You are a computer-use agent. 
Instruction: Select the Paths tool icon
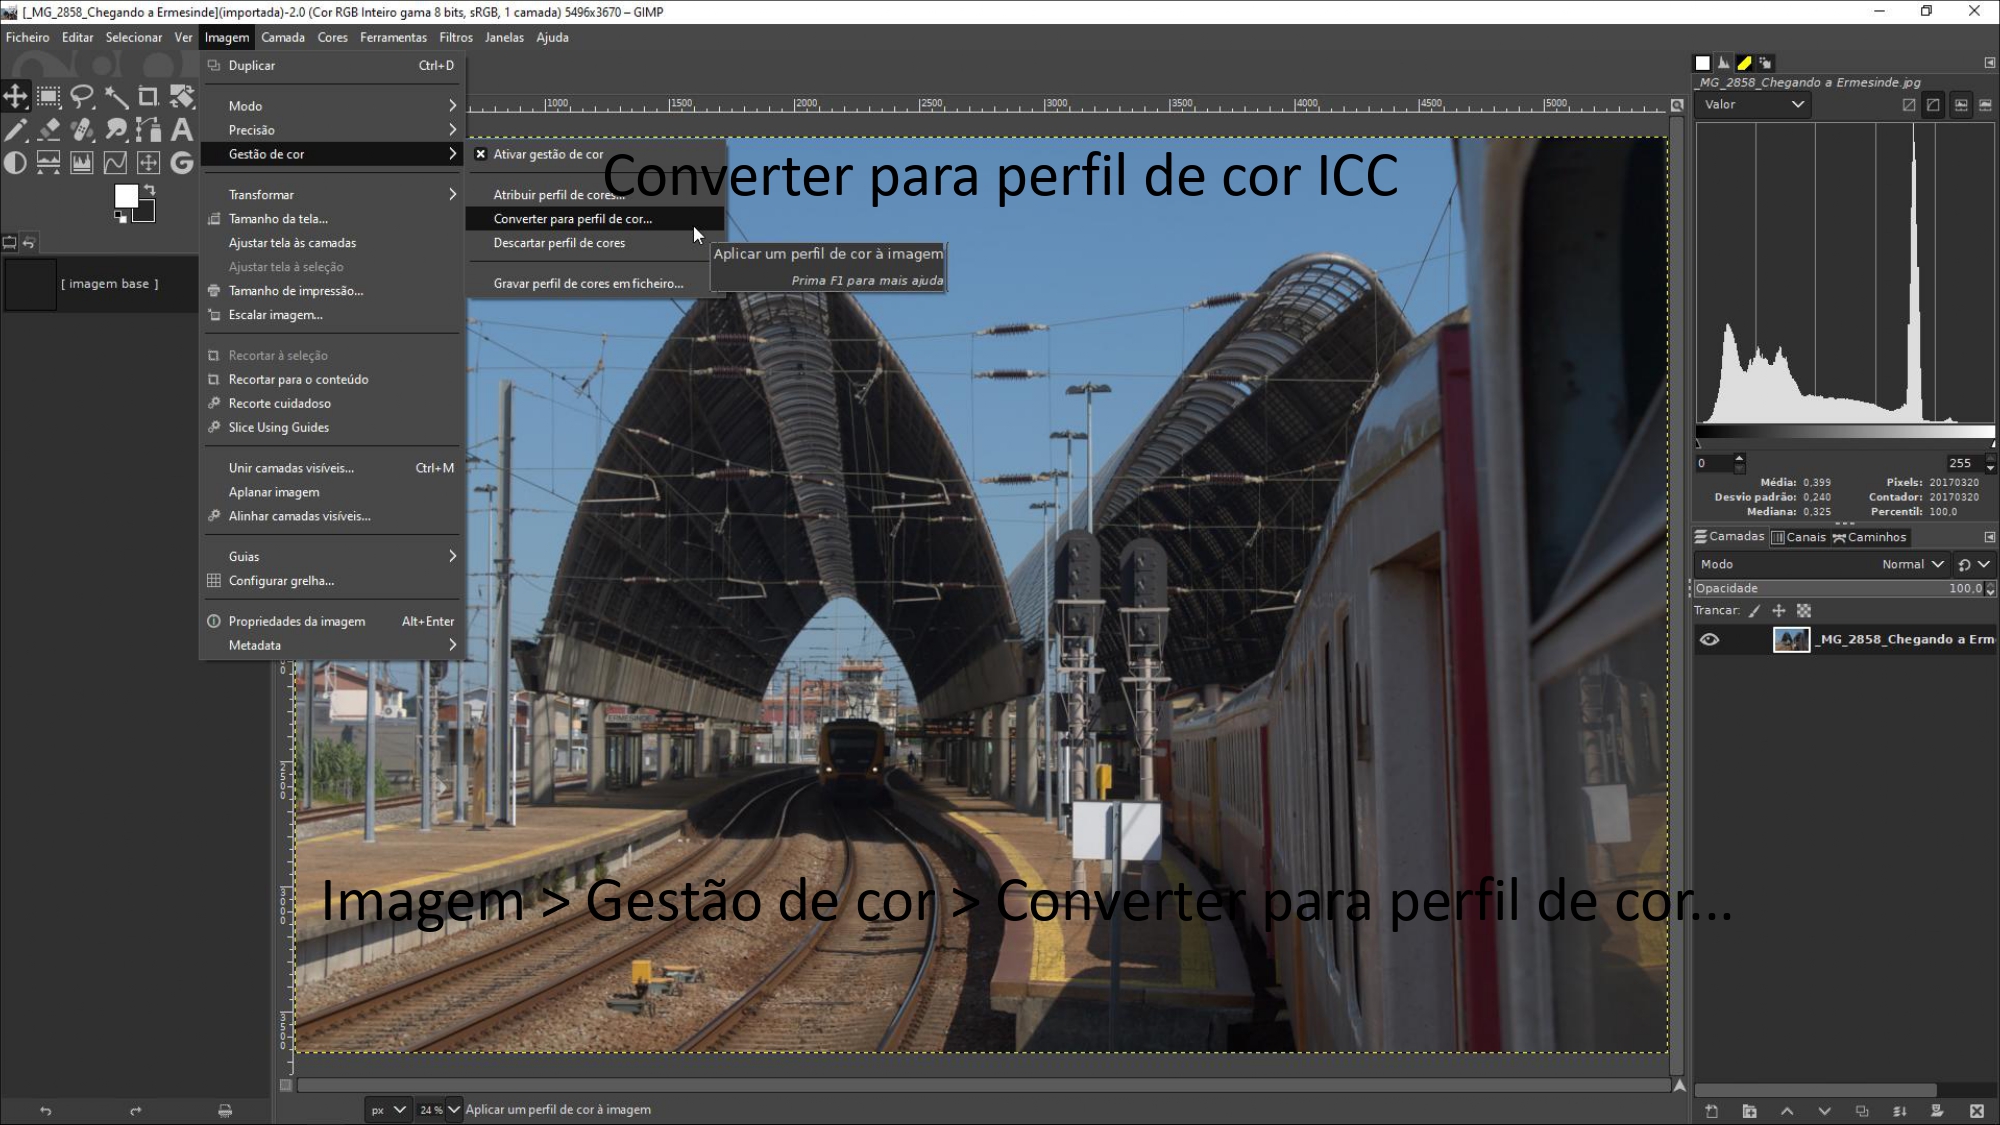[x=148, y=130]
